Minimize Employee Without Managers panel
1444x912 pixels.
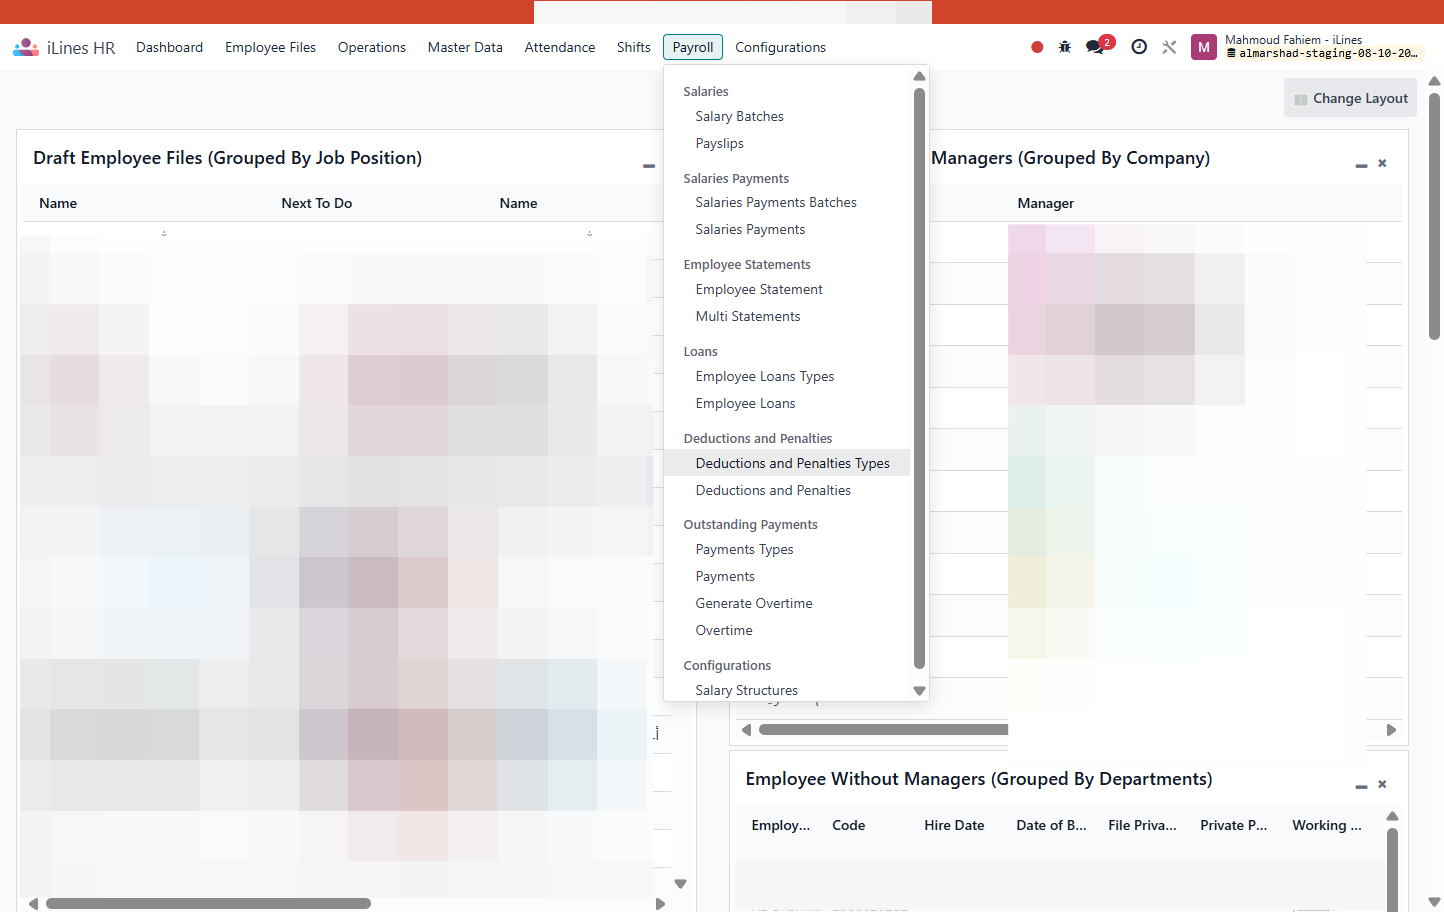tap(1361, 786)
